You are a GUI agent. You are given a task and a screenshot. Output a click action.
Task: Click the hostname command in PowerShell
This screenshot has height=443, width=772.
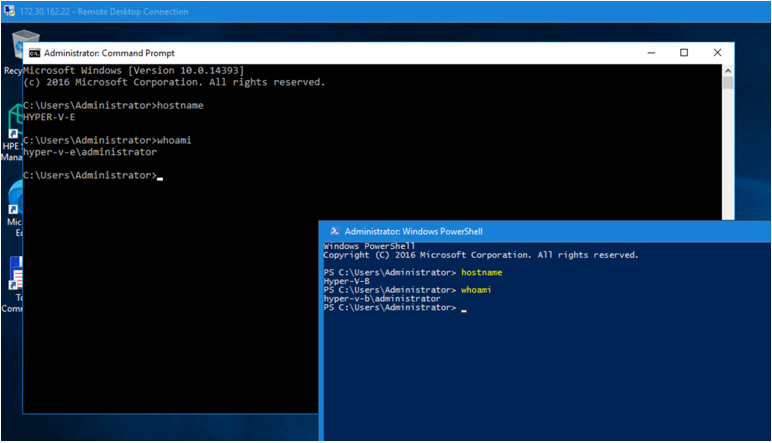point(481,272)
